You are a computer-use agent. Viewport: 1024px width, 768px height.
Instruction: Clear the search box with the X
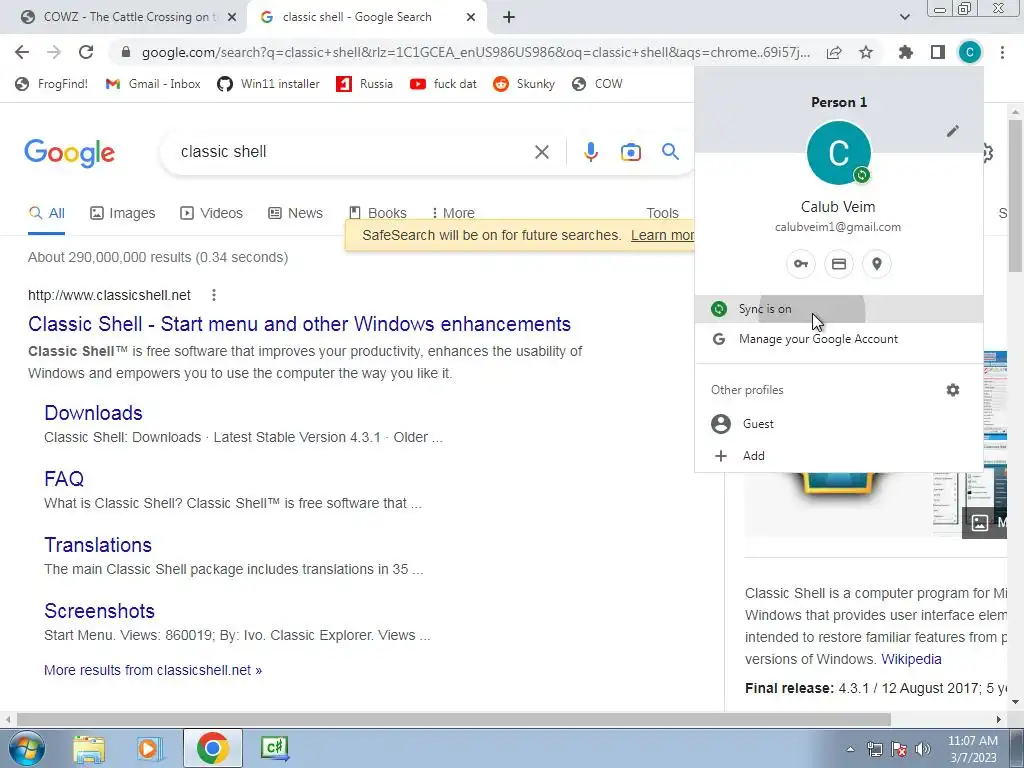(x=541, y=152)
